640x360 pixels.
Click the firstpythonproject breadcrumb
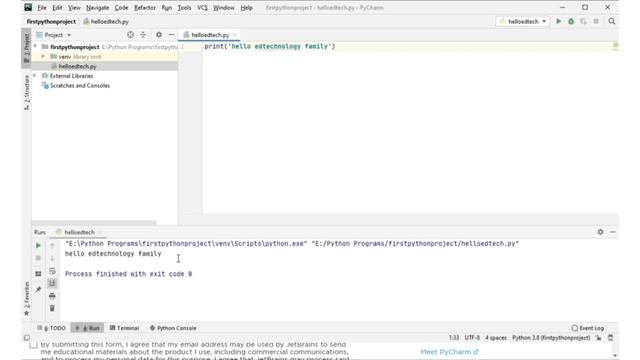point(51,21)
